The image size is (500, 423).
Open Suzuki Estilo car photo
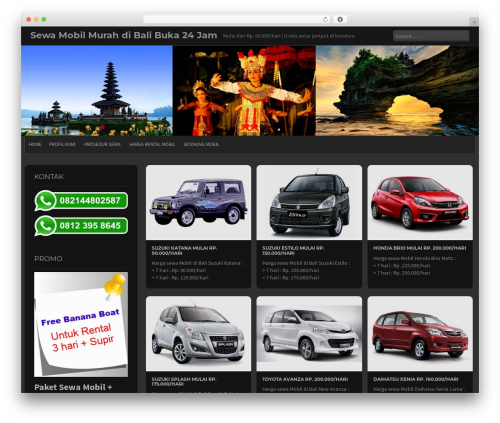[x=309, y=202]
